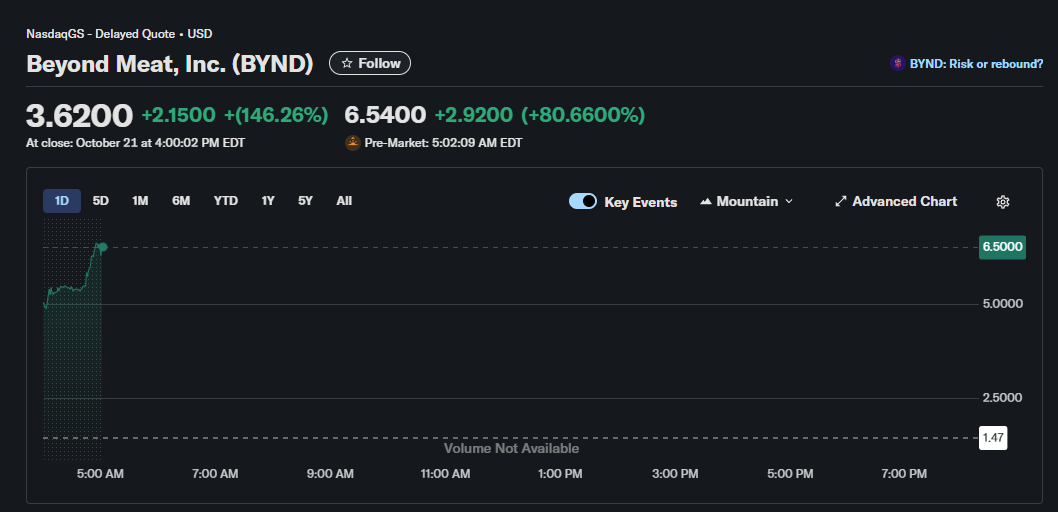The height and width of the screenshot is (512, 1058).
Task: Click the mountain chart type icon
Action: pyautogui.click(x=706, y=202)
